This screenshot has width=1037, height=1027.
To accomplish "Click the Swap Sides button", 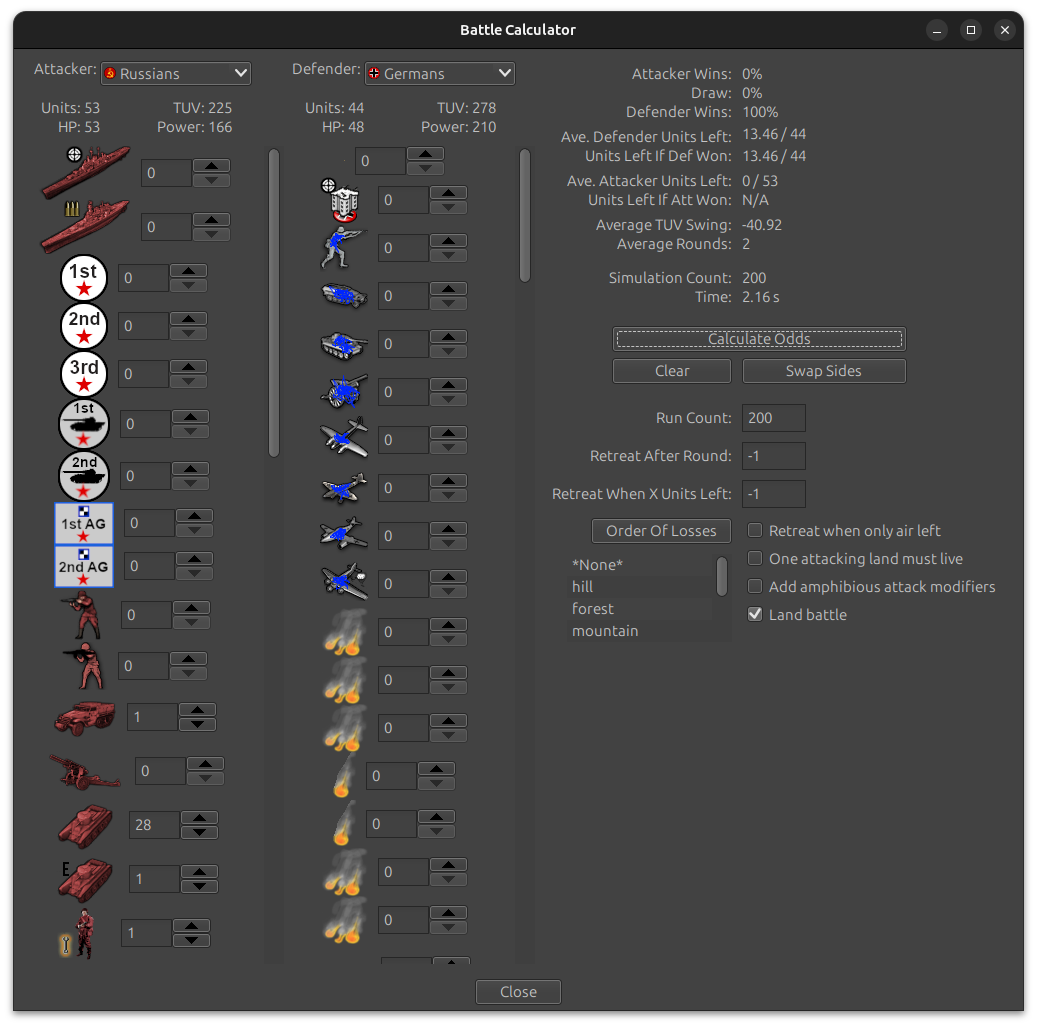I will [824, 371].
